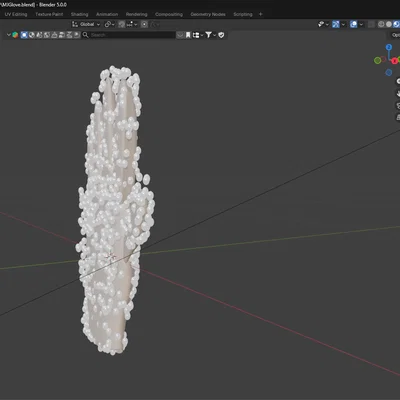This screenshot has width=400, height=400.
Task: Switch to solid viewport shading
Action: pyautogui.click(x=388, y=24)
